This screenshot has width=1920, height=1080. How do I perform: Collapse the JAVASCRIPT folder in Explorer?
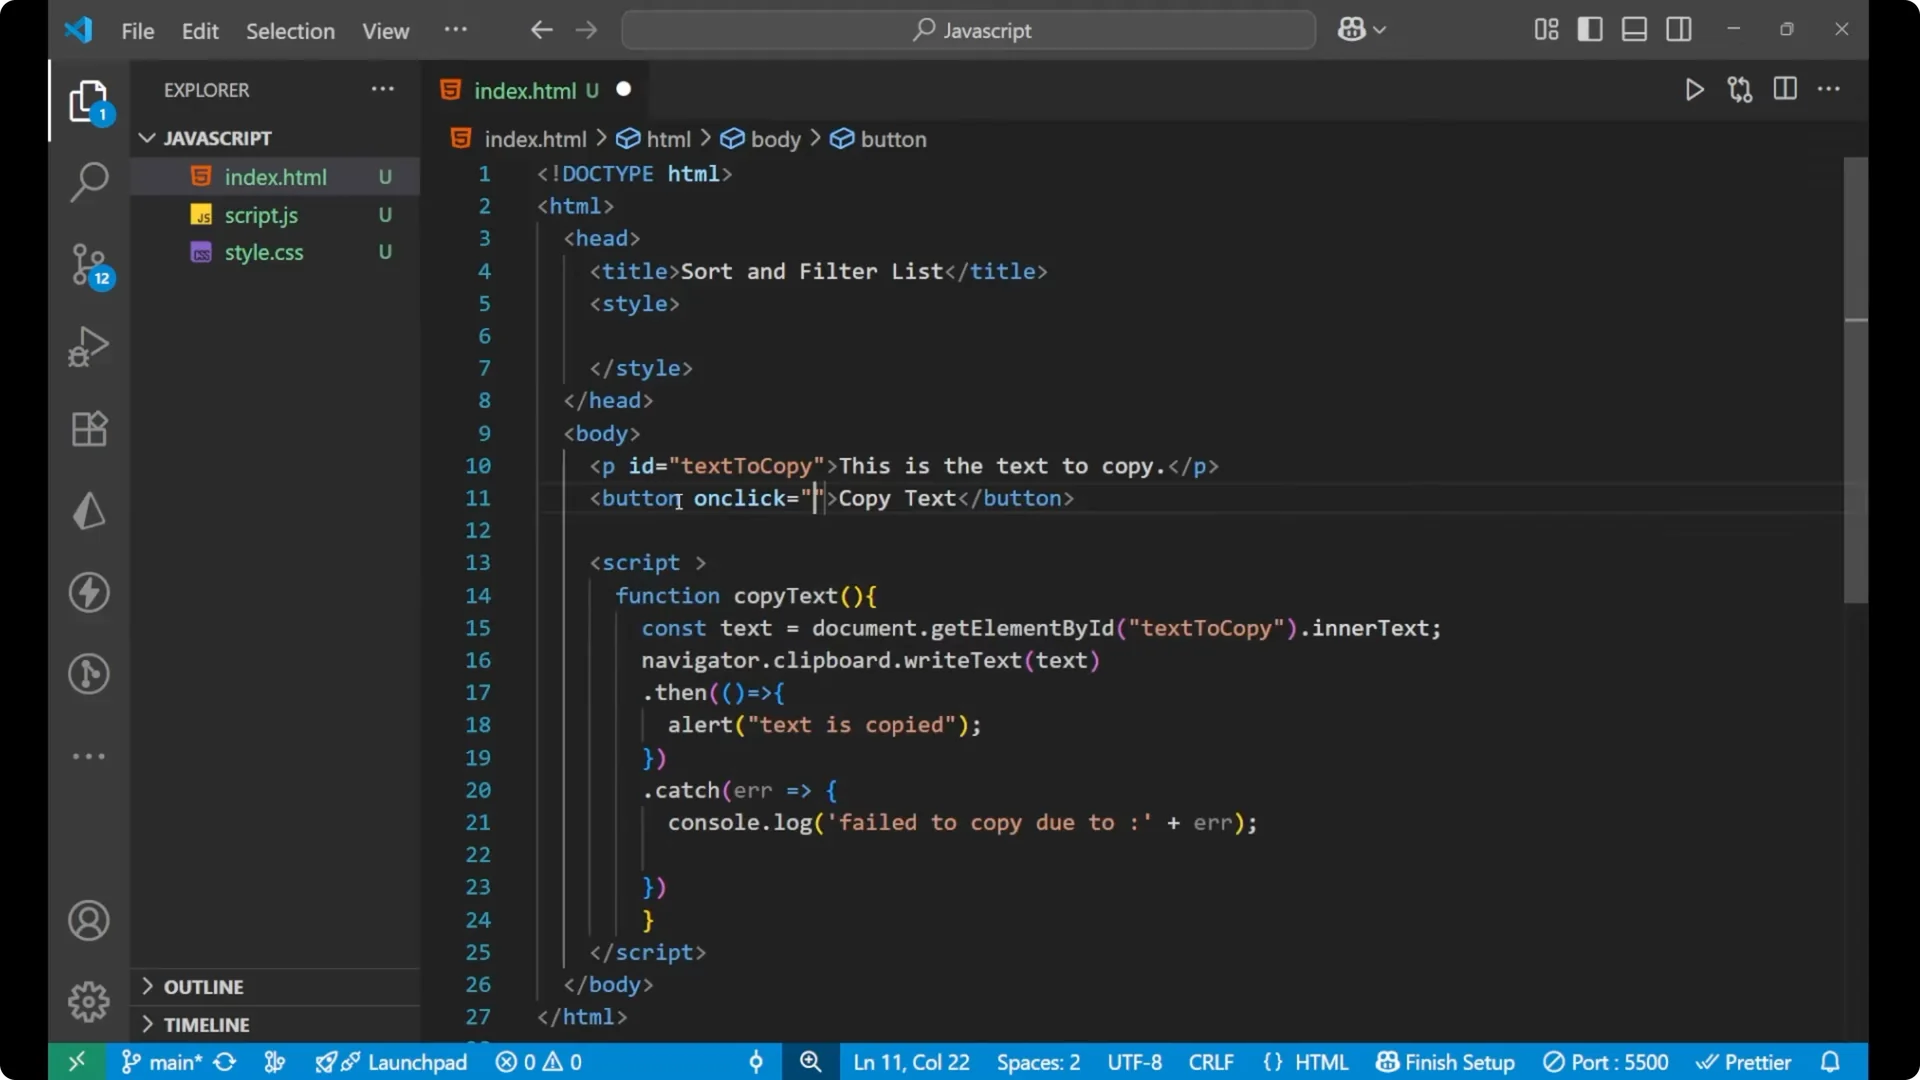(x=147, y=138)
